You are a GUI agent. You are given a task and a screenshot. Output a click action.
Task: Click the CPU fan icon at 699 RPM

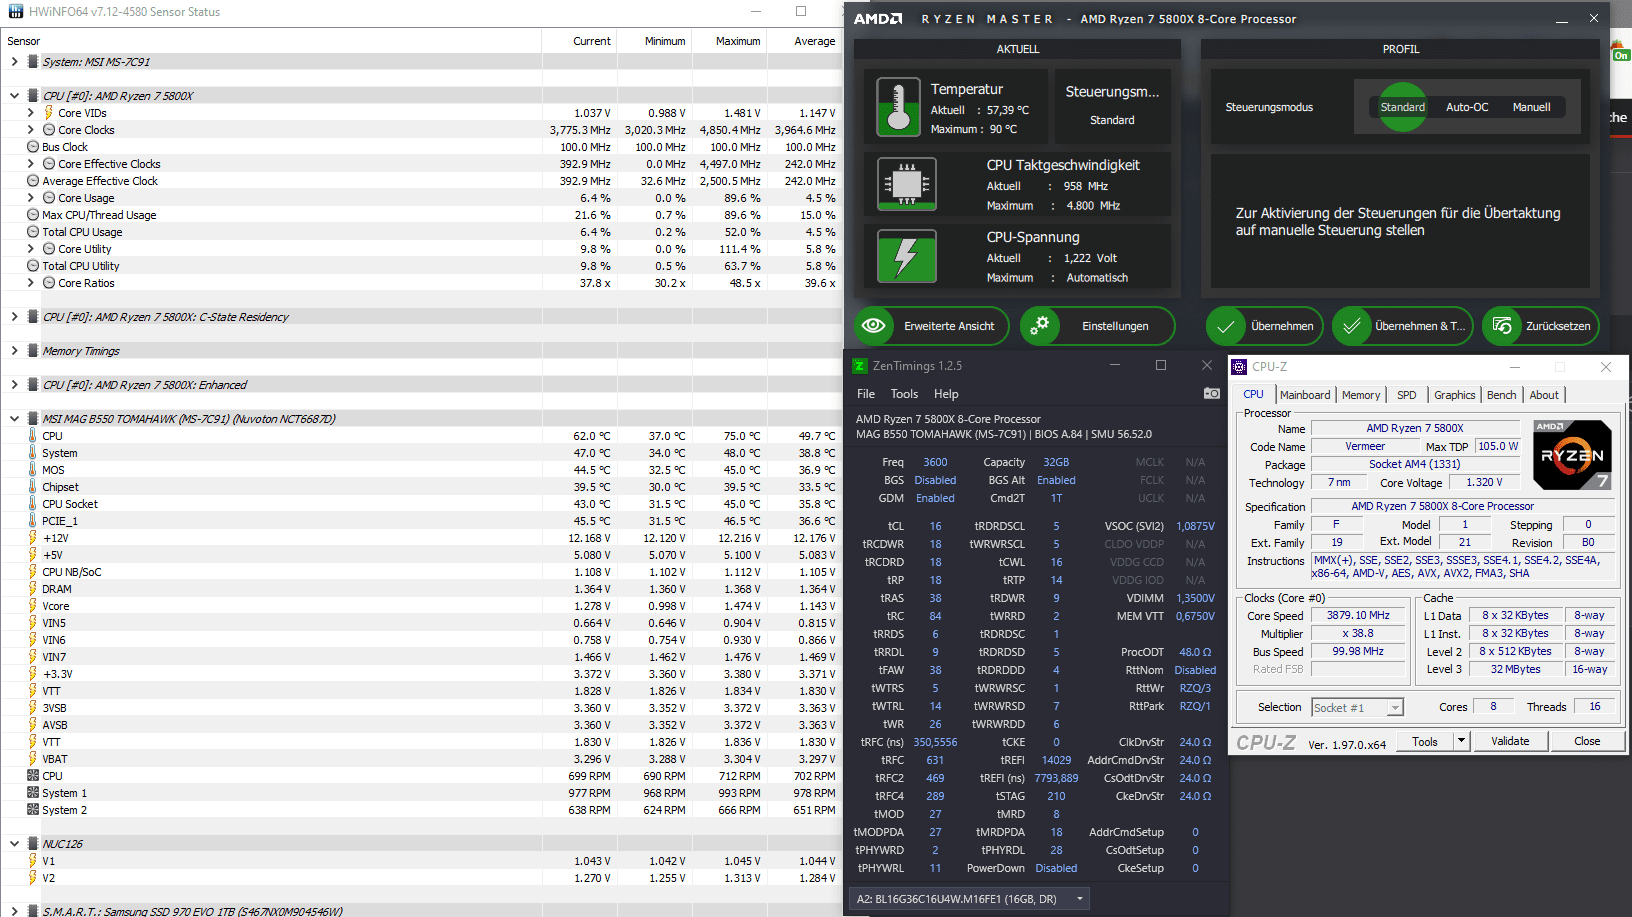click(33, 776)
